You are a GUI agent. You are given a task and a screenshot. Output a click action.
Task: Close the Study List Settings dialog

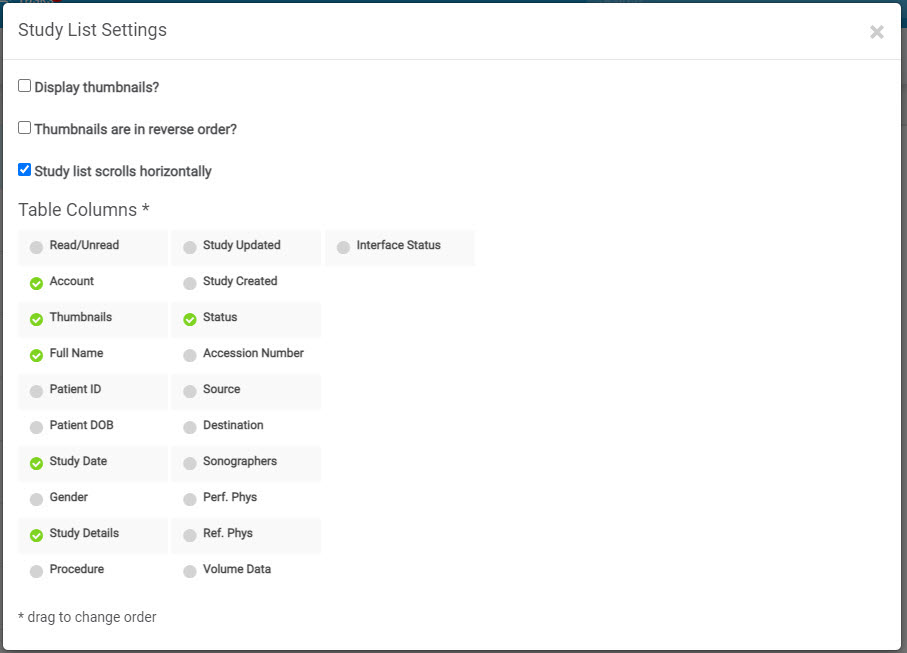click(877, 32)
